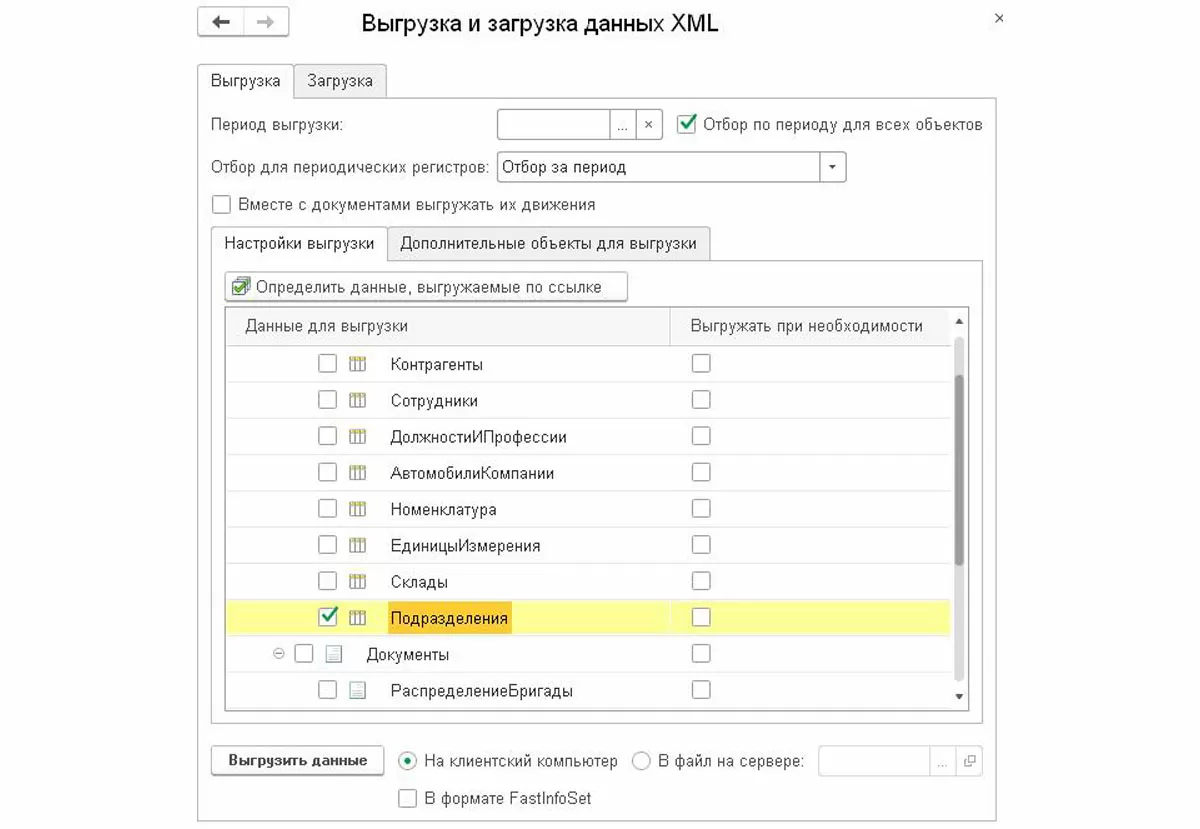Screen dimensions: 1200x829
Task: Select the 'В файл на сервере' option
Action: (642, 761)
